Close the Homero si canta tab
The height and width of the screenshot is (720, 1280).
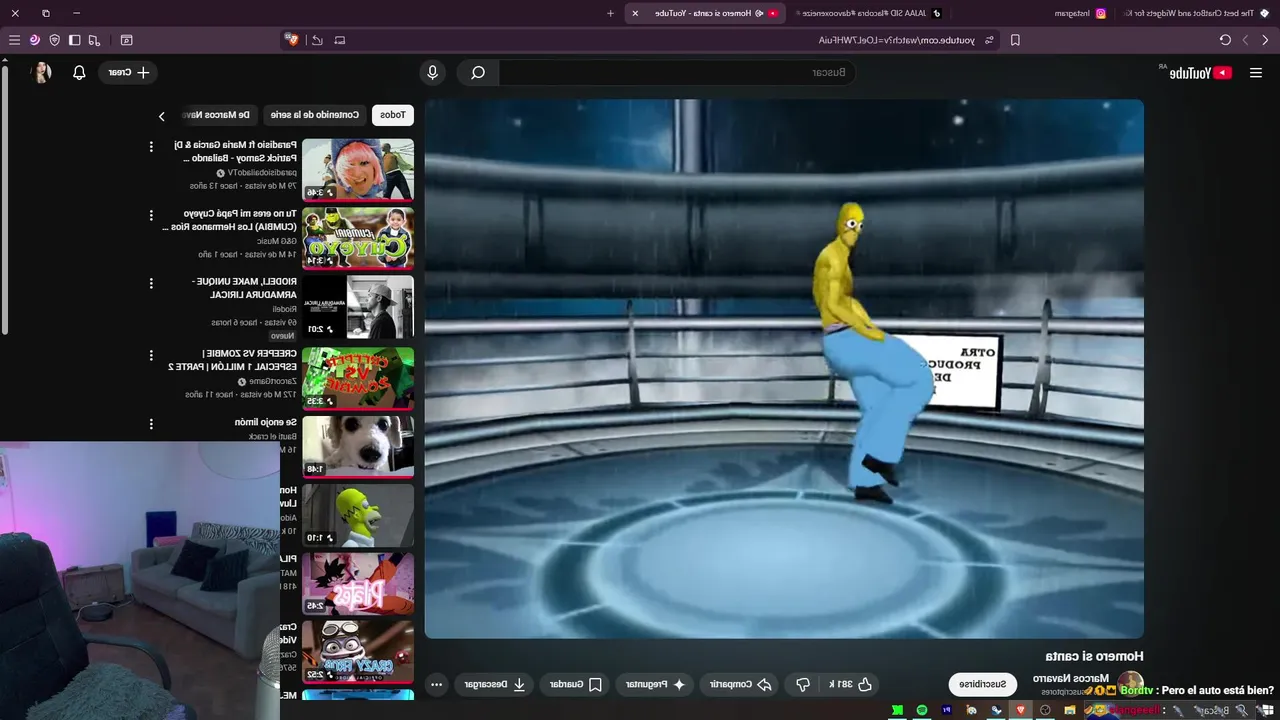635,13
